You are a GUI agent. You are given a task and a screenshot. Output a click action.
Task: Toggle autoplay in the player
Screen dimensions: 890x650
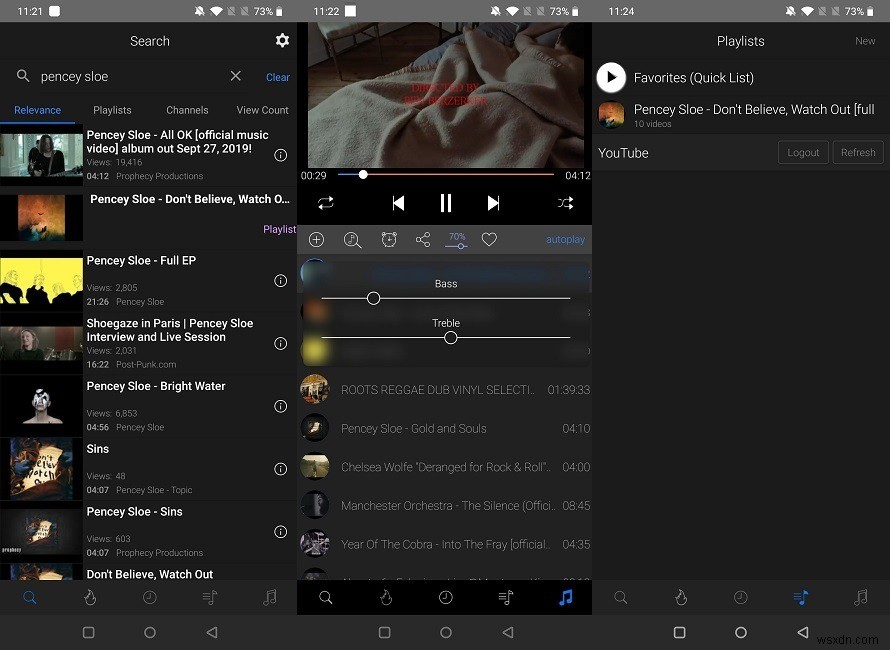point(565,240)
